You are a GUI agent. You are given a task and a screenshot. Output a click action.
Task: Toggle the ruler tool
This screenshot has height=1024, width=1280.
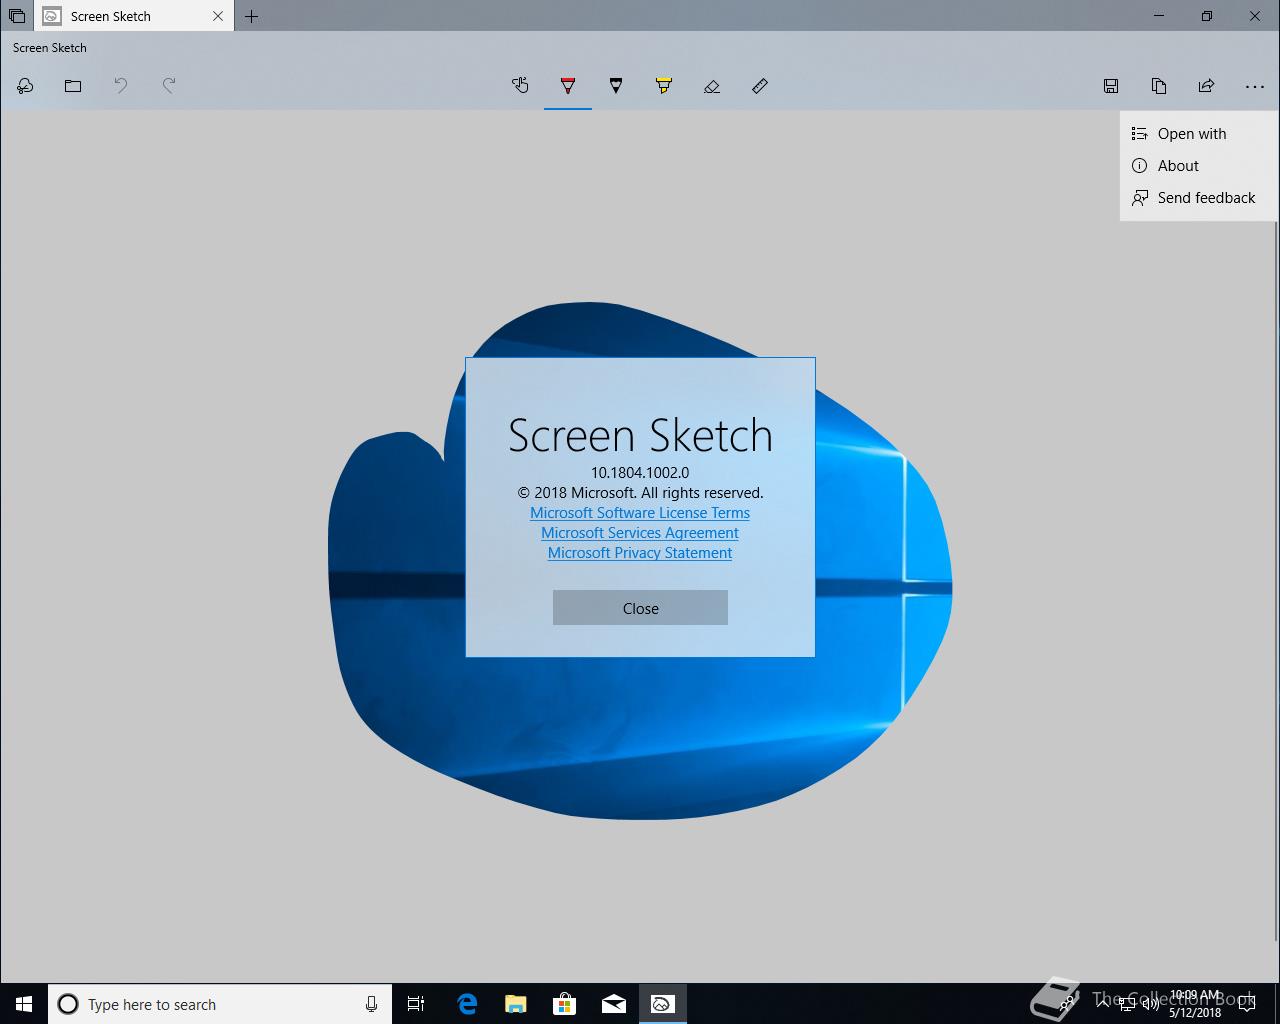(x=760, y=86)
